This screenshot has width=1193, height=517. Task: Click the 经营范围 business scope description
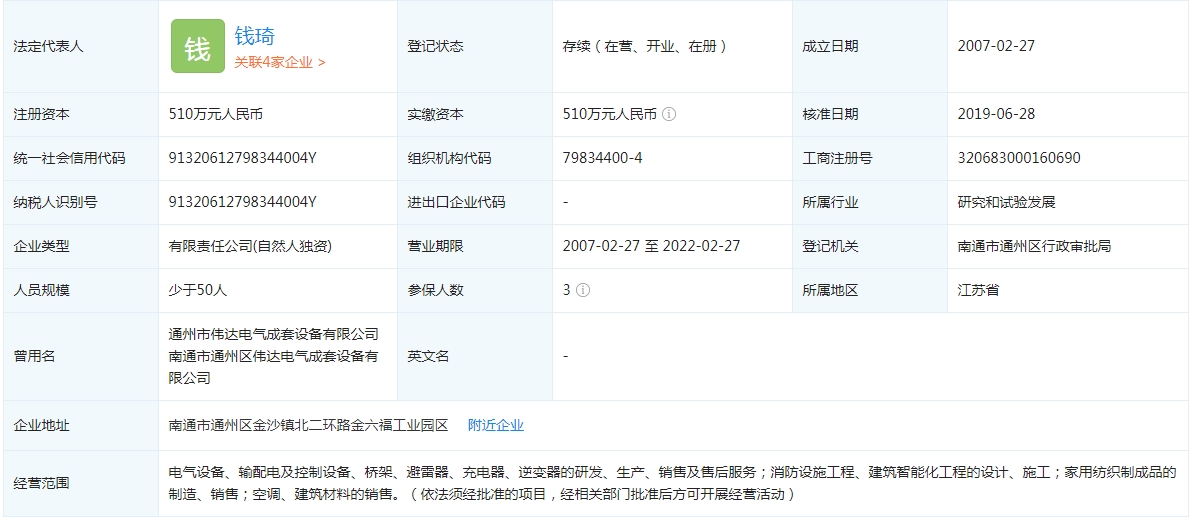pyautogui.click(x=672, y=483)
